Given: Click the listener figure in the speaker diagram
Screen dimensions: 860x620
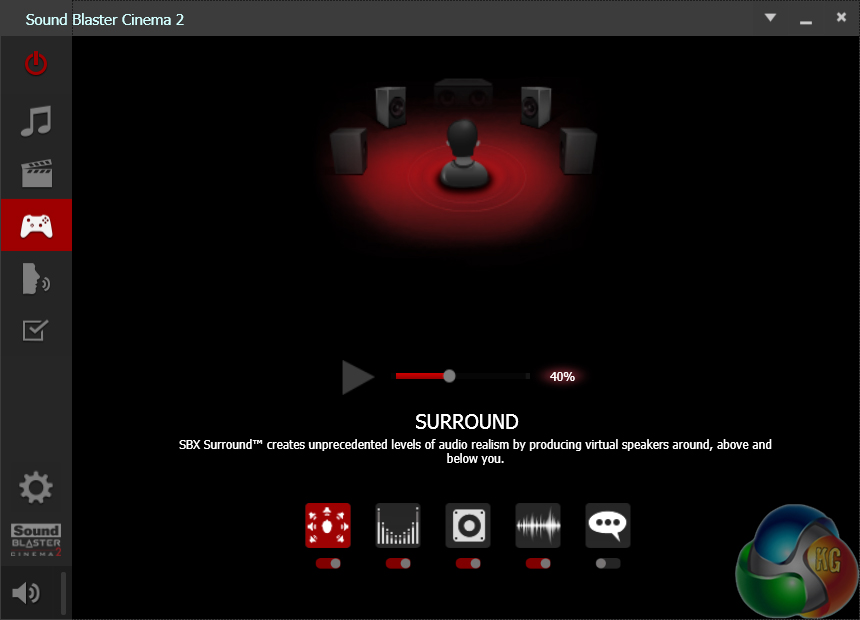Looking at the screenshot, I should (464, 155).
